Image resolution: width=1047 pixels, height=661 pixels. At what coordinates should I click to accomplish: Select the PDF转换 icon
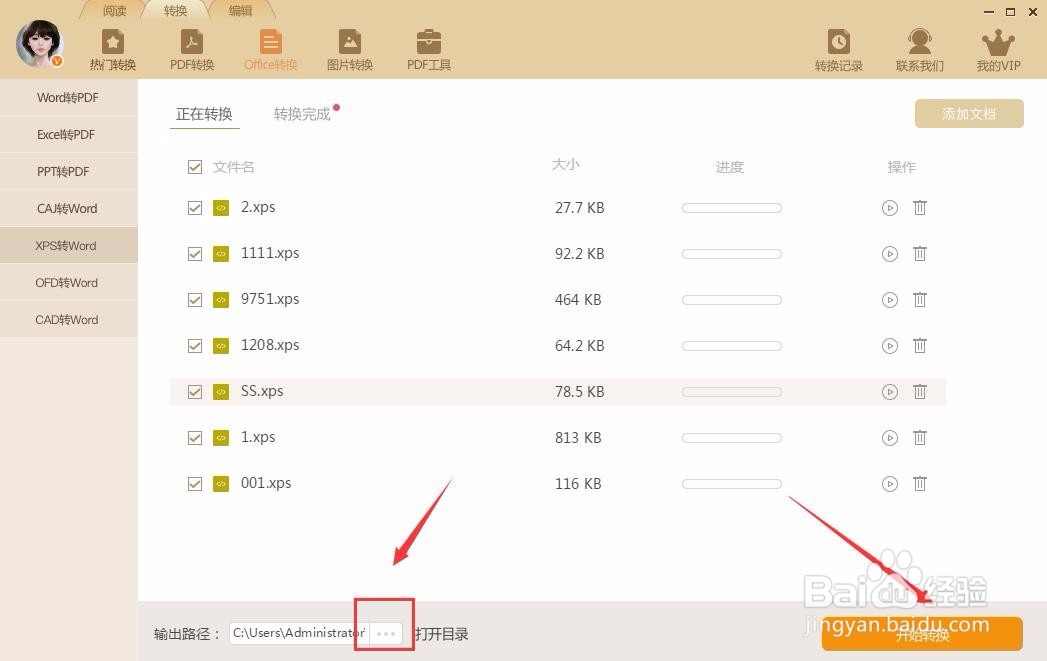(x=191, y=47)
